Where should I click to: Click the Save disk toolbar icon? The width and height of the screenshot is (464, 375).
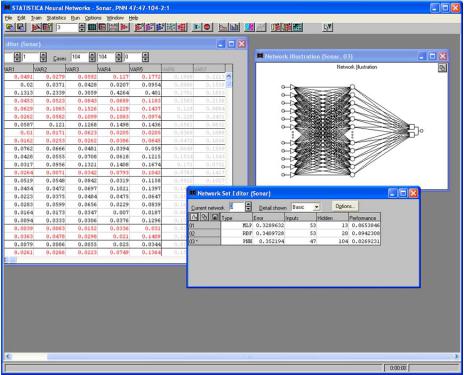[21, 27]
